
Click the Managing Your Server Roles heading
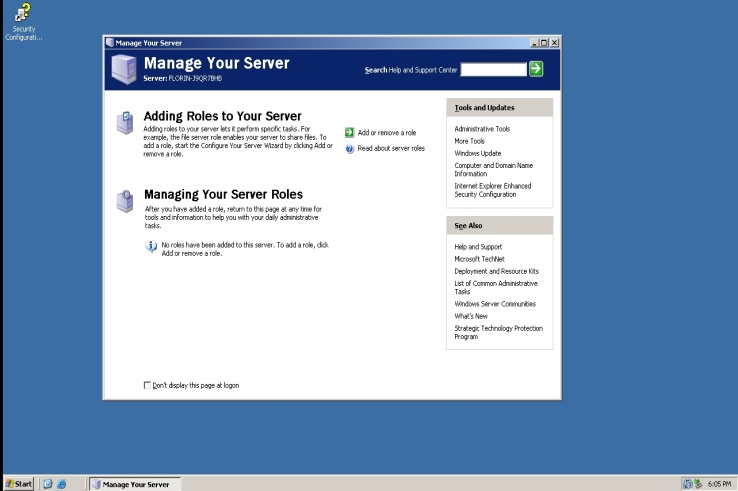(x=223, y=194)
